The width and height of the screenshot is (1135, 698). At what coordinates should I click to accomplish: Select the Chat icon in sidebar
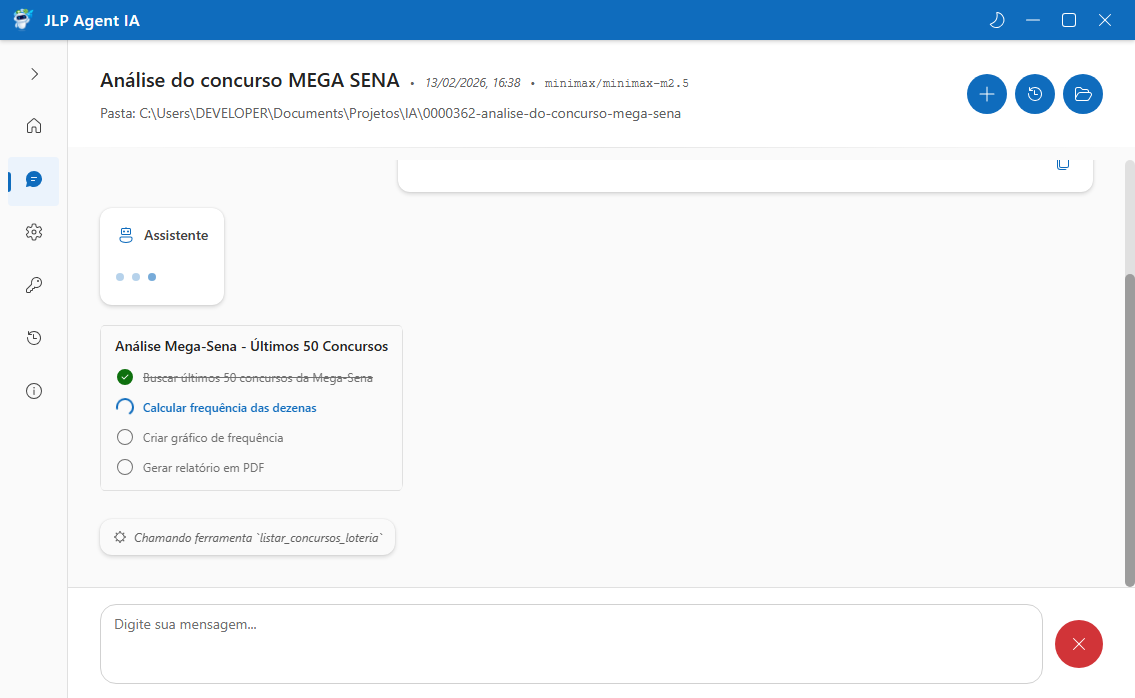(34, 180)
